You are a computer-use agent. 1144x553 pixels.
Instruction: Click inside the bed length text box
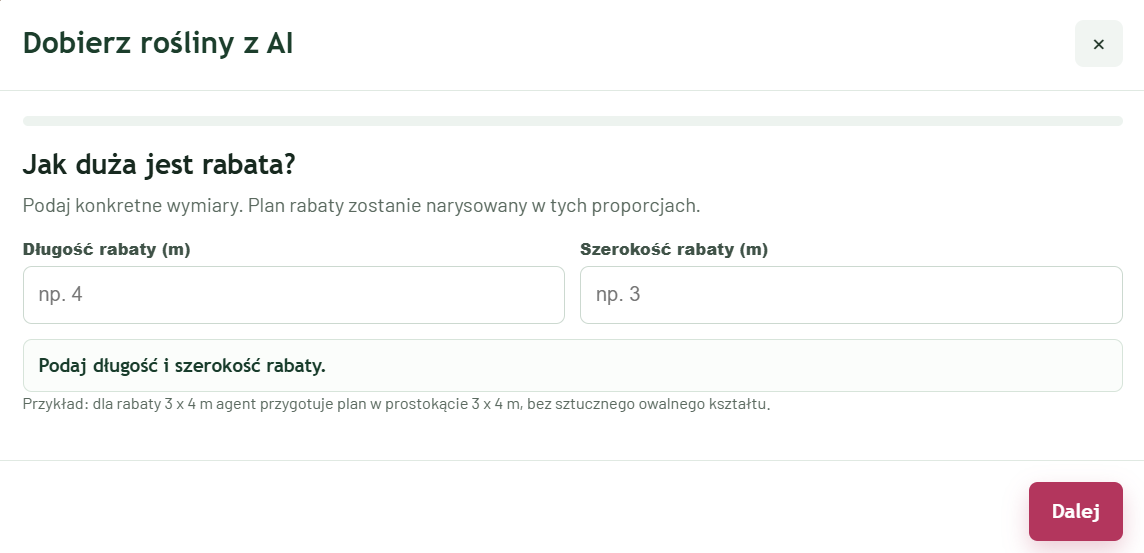pos(294,295)
